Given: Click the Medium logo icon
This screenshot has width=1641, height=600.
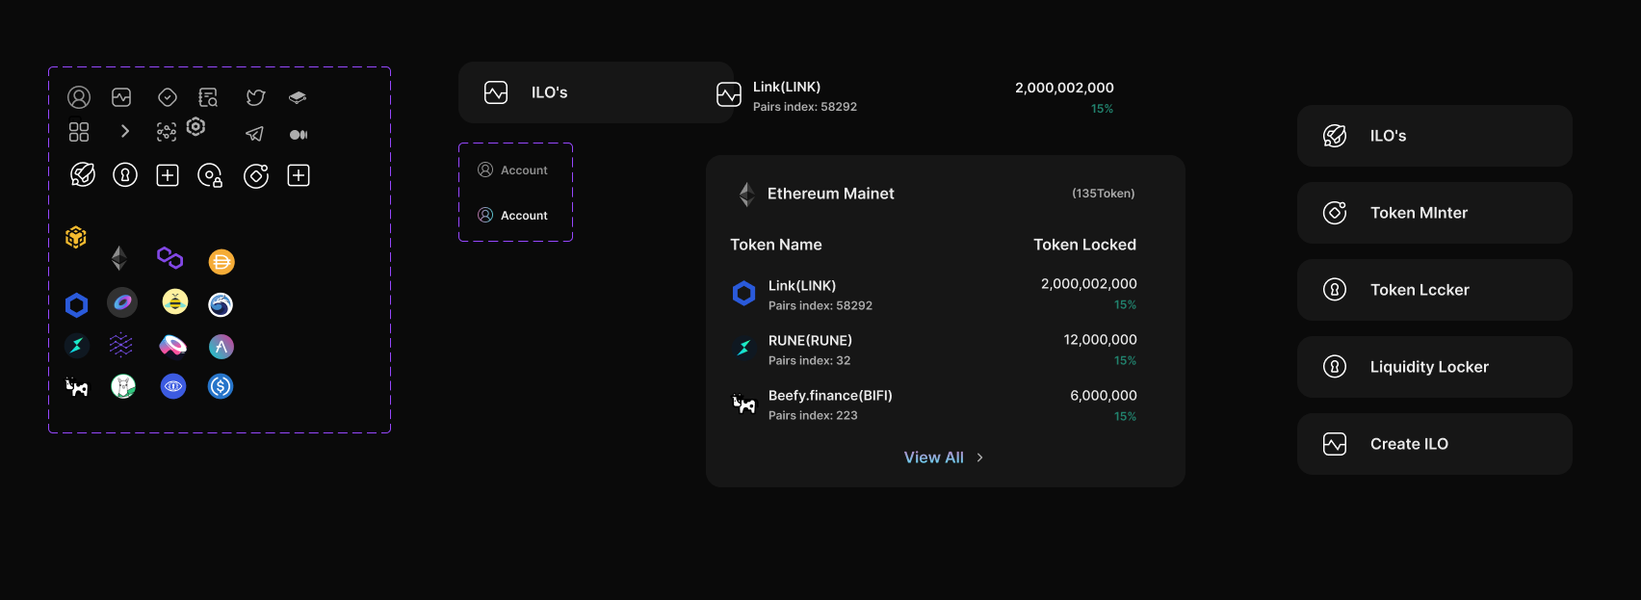Looking at the screenshot, I should 298,134.
